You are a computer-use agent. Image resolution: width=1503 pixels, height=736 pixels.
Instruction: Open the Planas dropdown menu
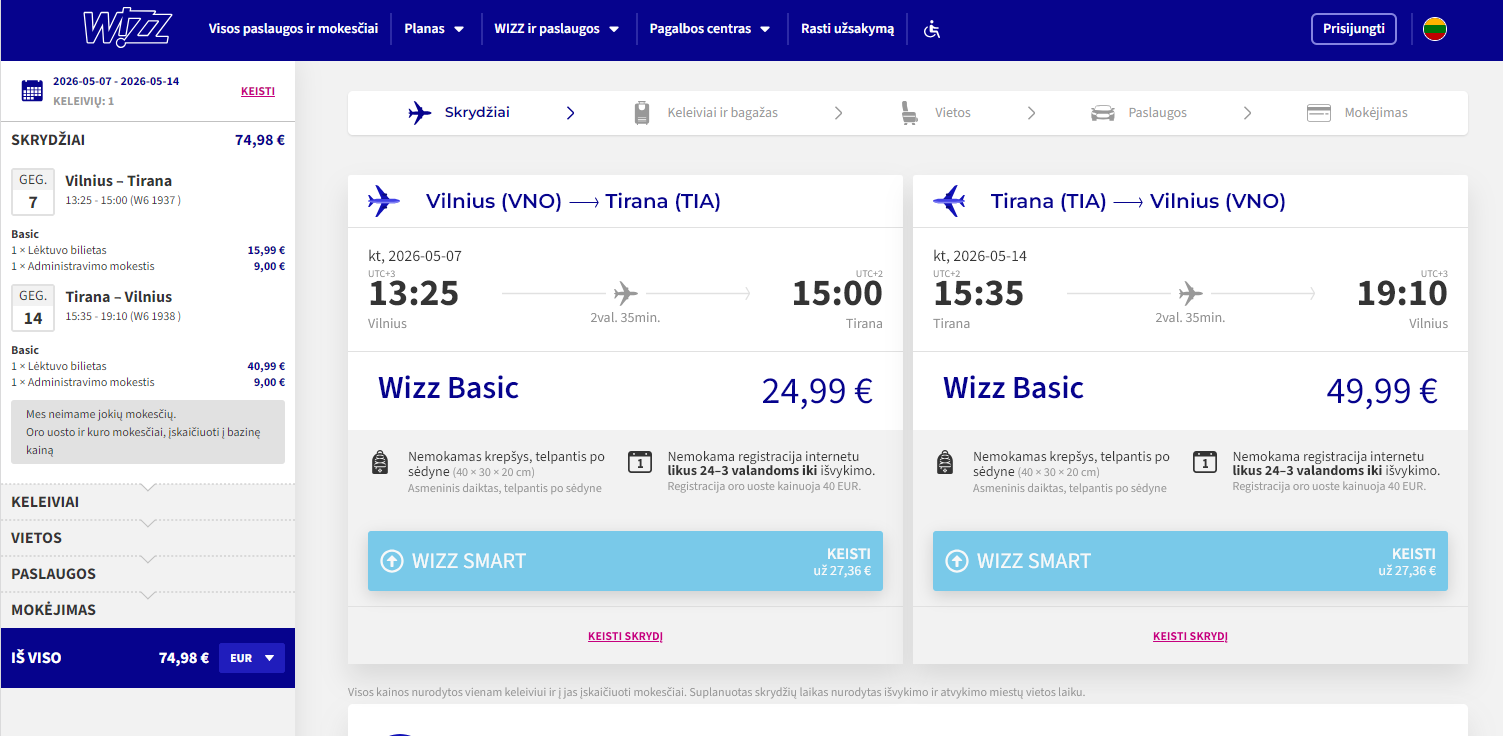[434, 29]
